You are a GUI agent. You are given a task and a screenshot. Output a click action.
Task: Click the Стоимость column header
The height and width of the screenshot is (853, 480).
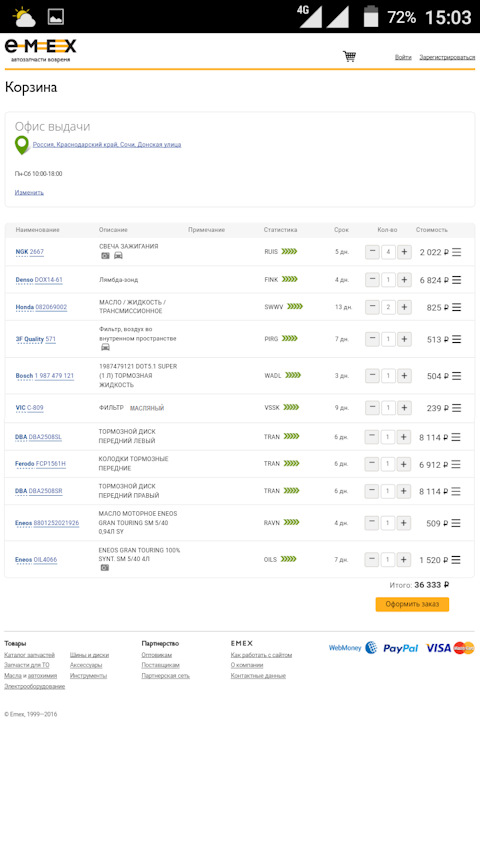pyautogui.click(x=432, y=230)
